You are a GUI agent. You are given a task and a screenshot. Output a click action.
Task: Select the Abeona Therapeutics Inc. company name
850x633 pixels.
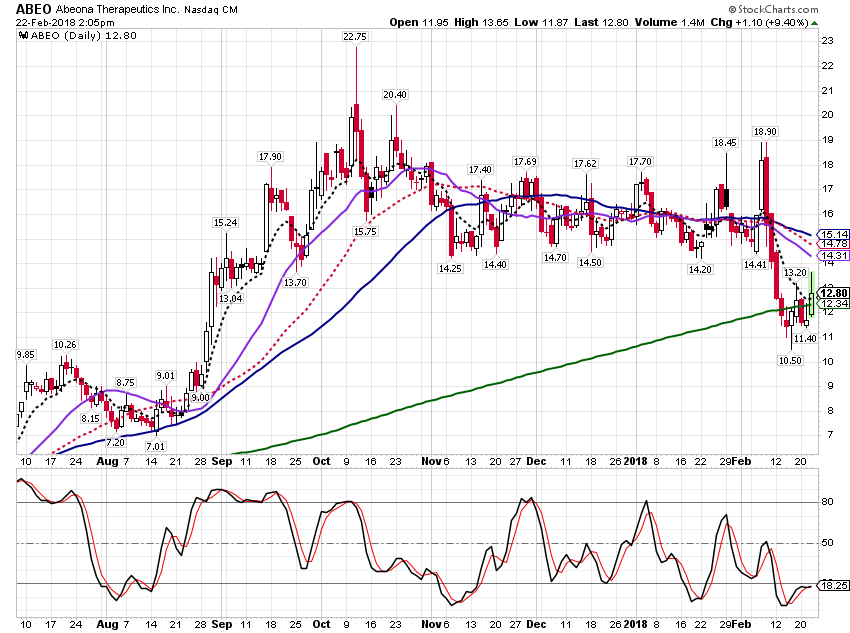(x=117, y=9)
